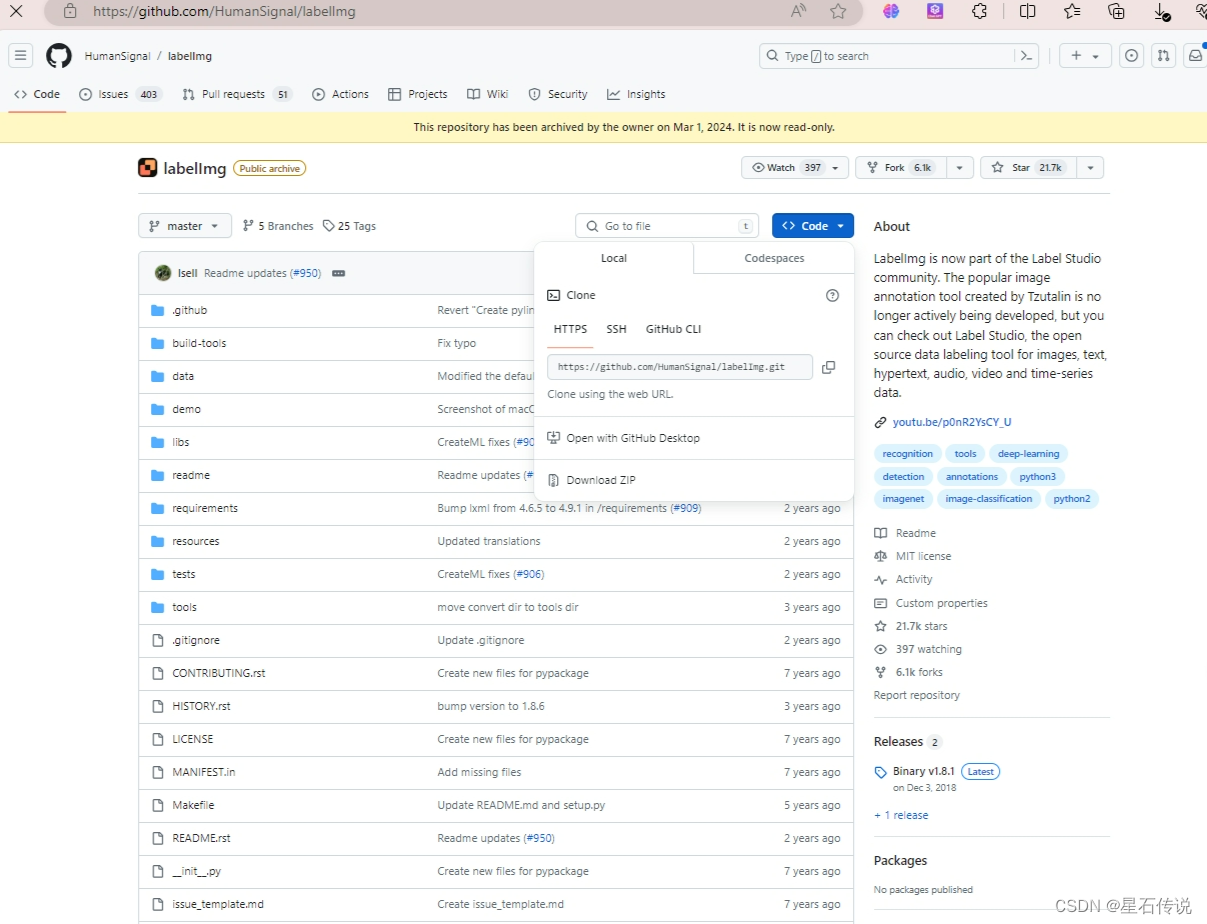Open the command palette icon in search
The width and height of the screenshot is (1207, 924).
point(1025,56)
